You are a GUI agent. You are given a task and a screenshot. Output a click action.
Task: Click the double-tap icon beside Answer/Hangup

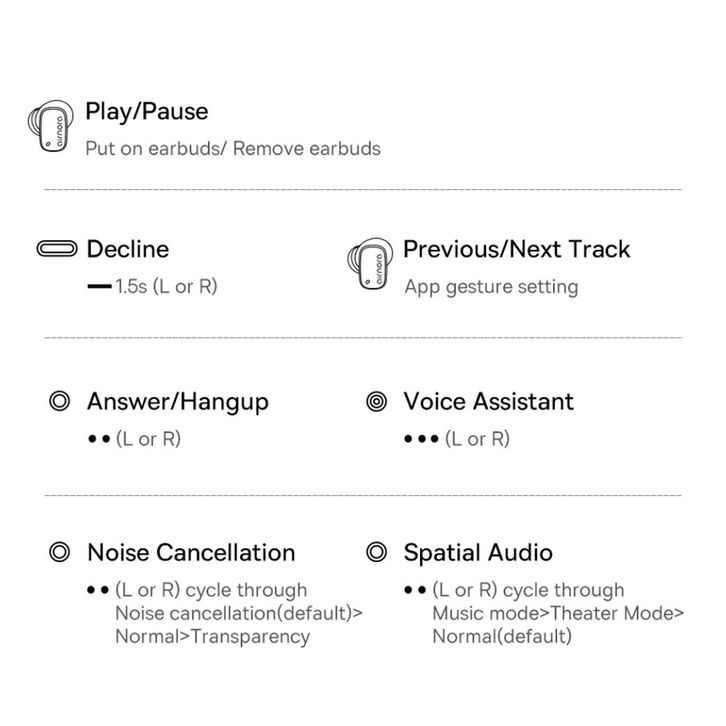59,401
